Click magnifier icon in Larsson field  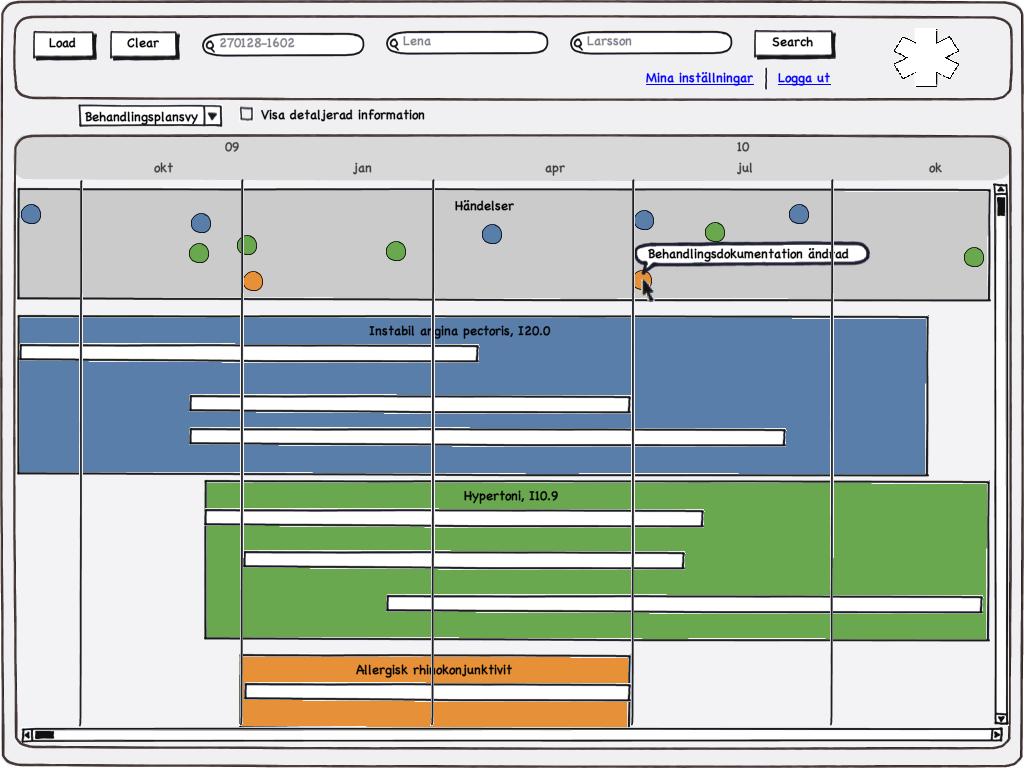tap(578, 44)
